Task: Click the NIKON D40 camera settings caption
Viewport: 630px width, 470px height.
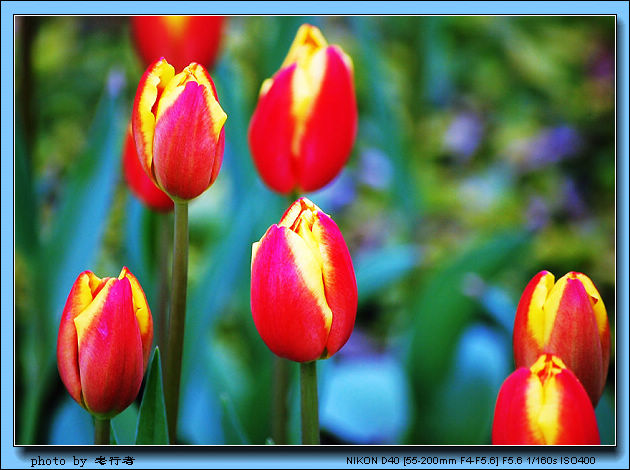Action: (x=471, y=460)
